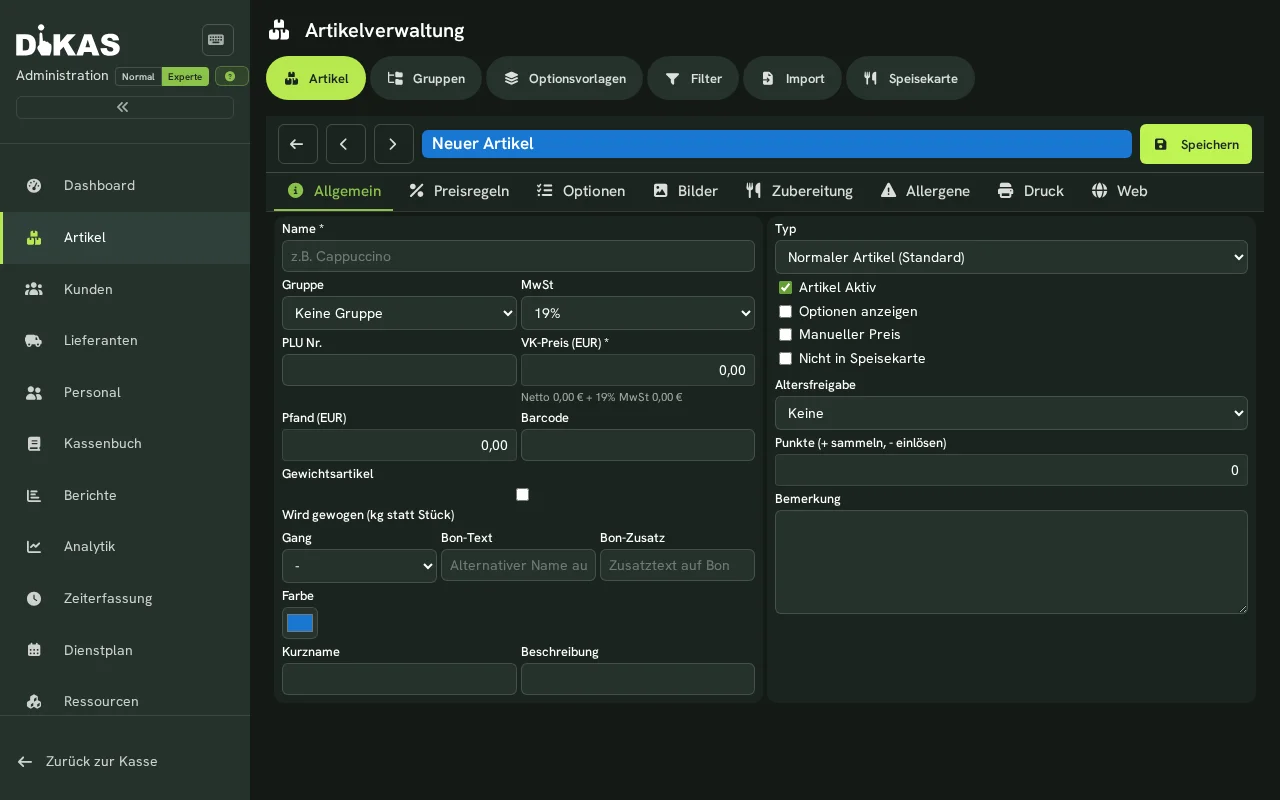1280x800 pixels.
Task: Click the Name input field
Action: [518, 256]
